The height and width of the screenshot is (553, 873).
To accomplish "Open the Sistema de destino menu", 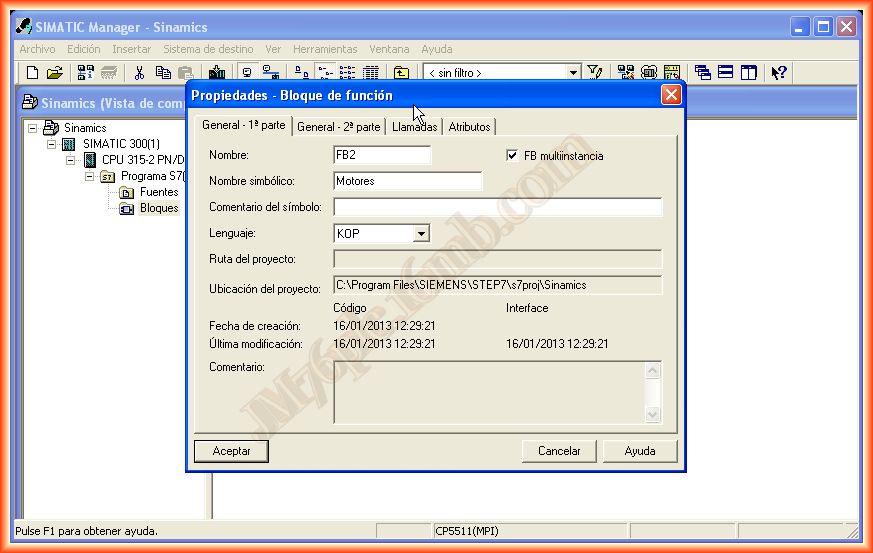I will click(208, 49).
